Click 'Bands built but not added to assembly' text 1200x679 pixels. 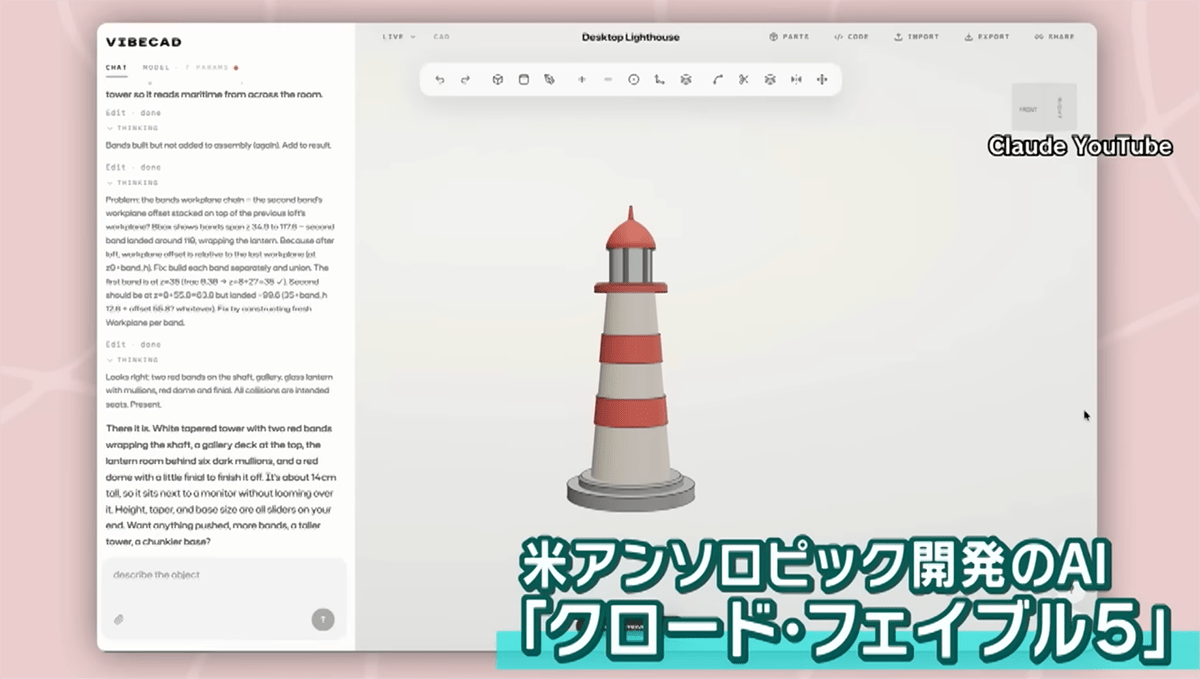218,145
